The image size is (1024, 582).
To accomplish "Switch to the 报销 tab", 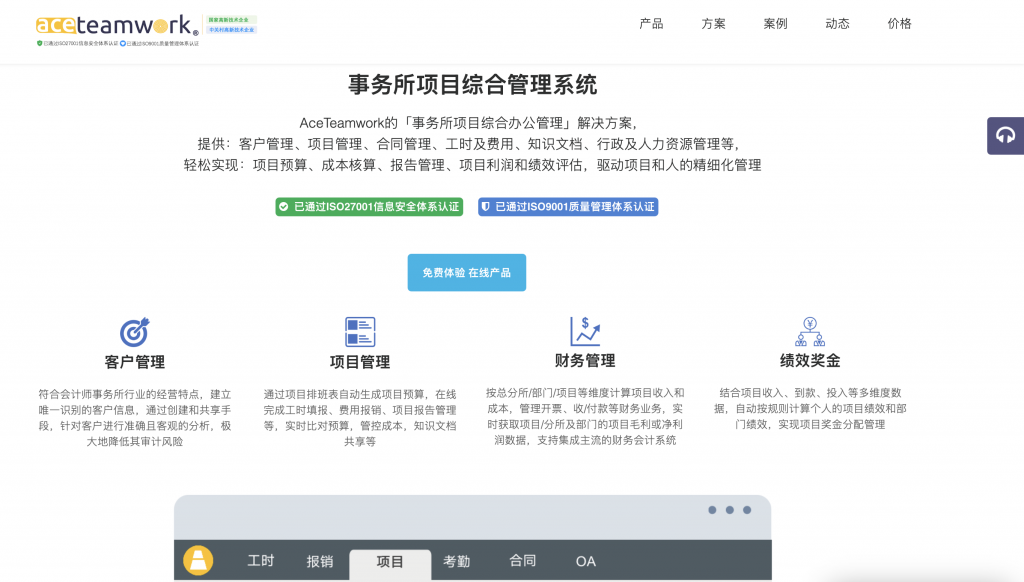I will point(320,561).
